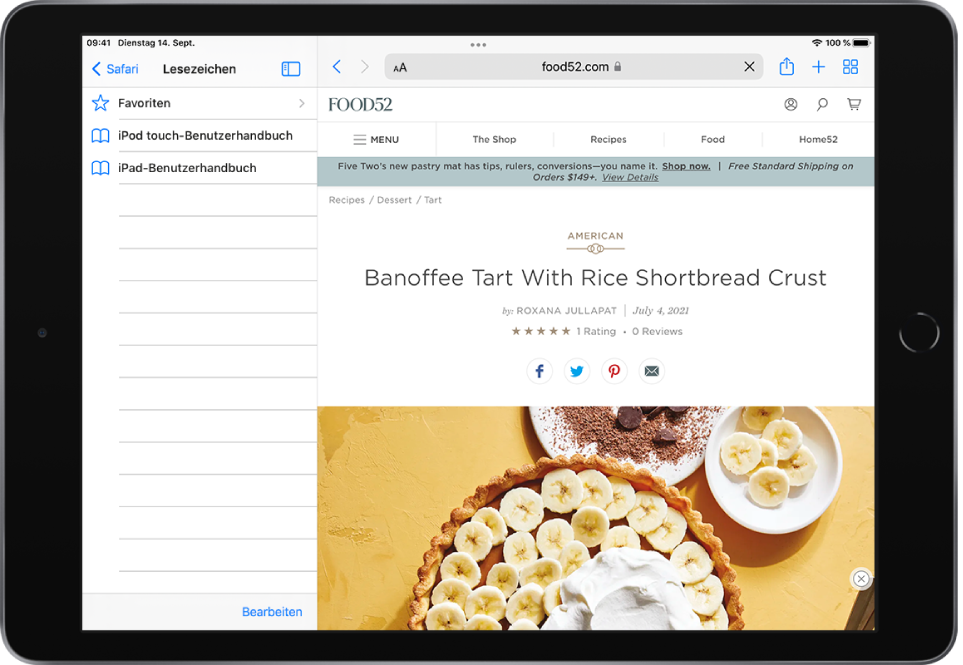Go back with the toolbar back arrow
This screenshot has height=665, width=963.
pos(337,67)
